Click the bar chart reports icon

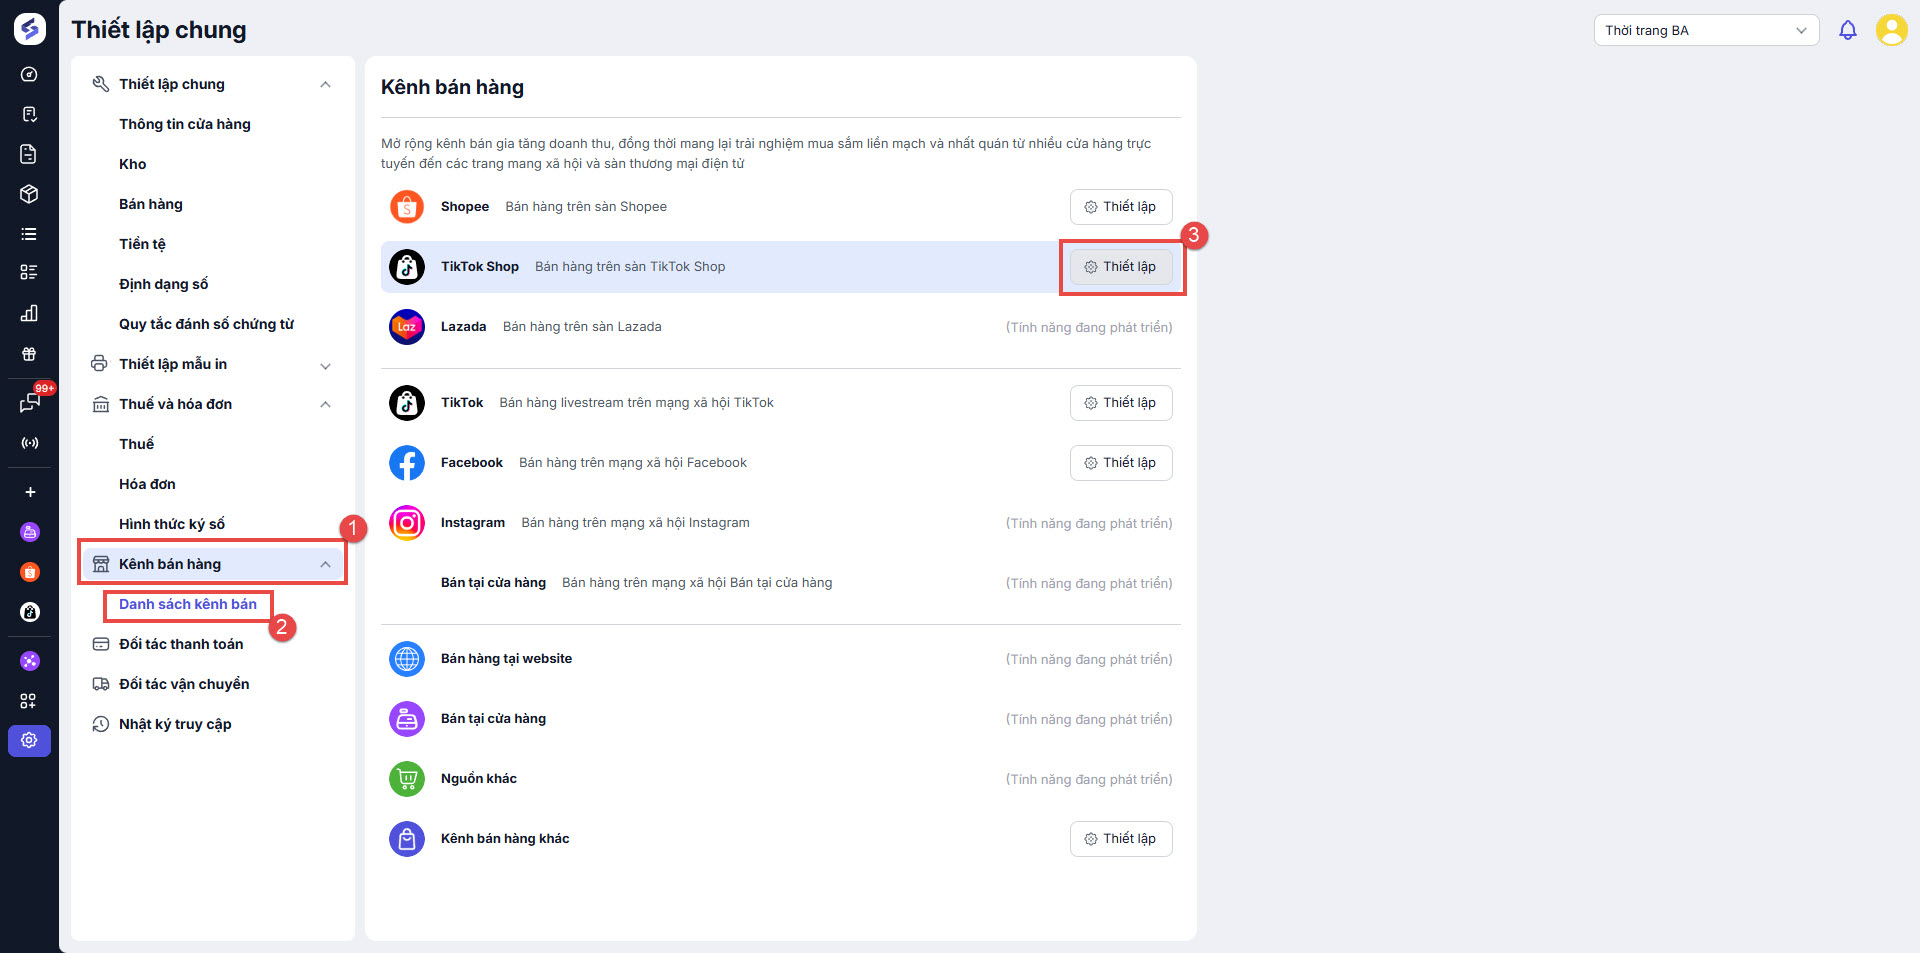[x=29, y=313]
